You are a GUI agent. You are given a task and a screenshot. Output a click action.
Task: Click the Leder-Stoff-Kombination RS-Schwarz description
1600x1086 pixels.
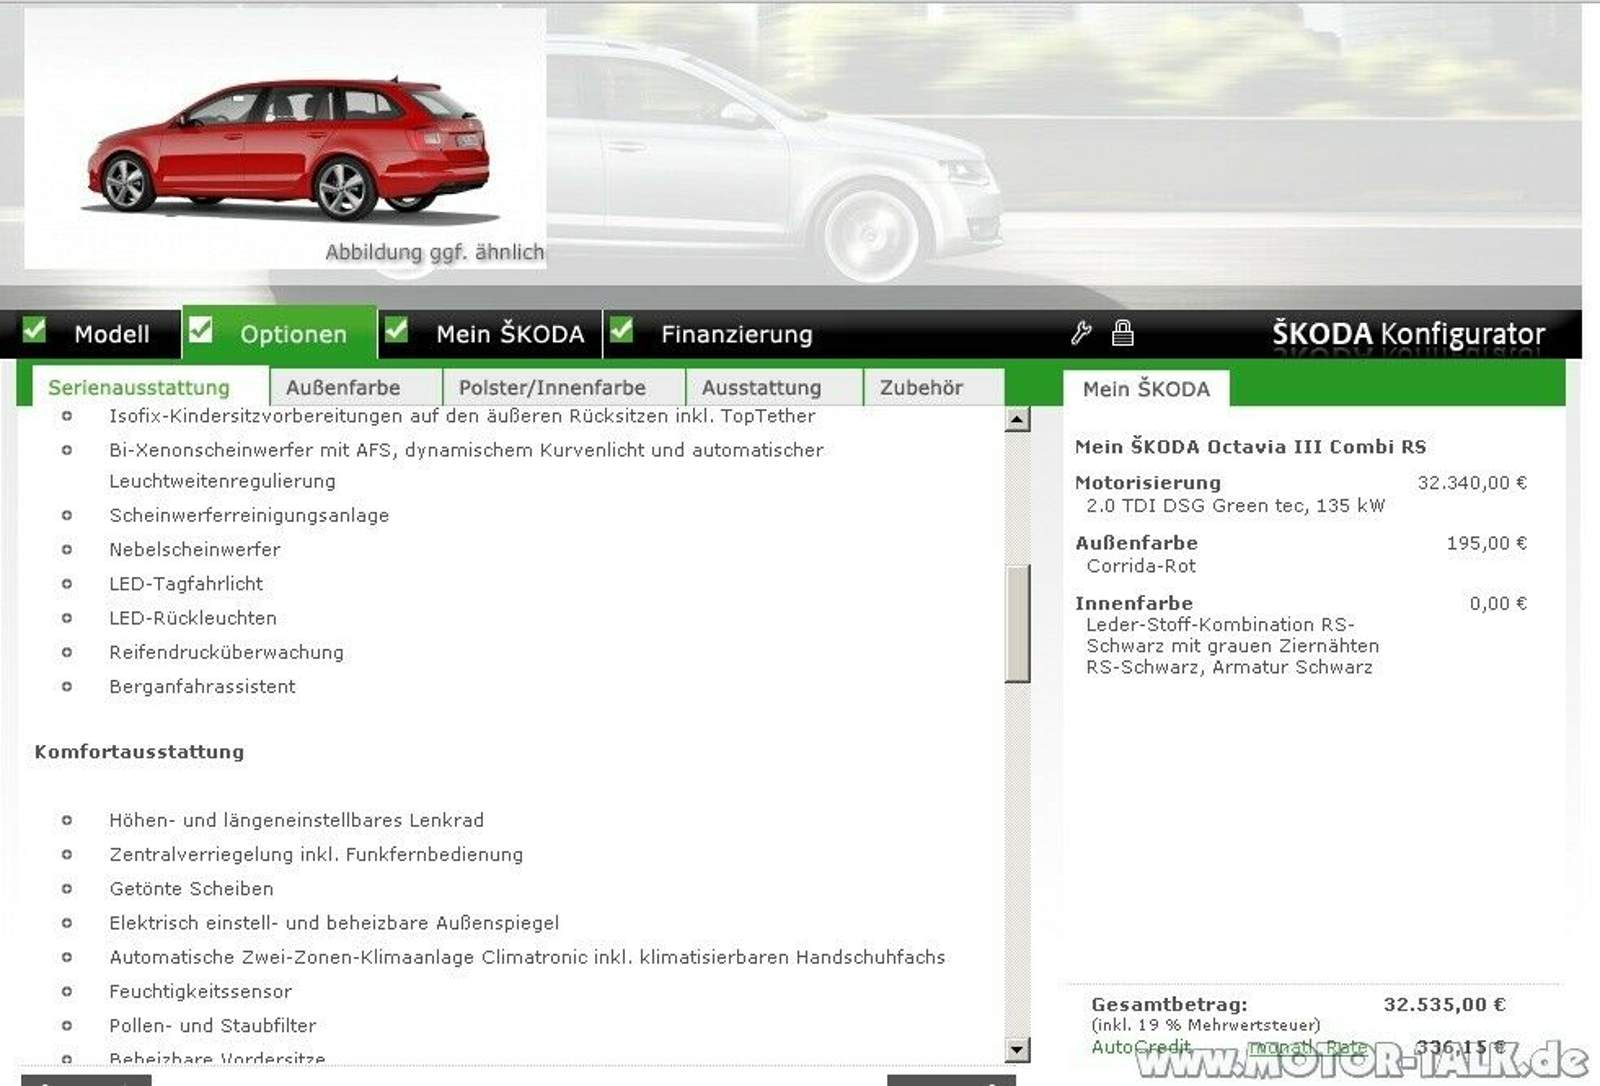(x=1233, y=646)
